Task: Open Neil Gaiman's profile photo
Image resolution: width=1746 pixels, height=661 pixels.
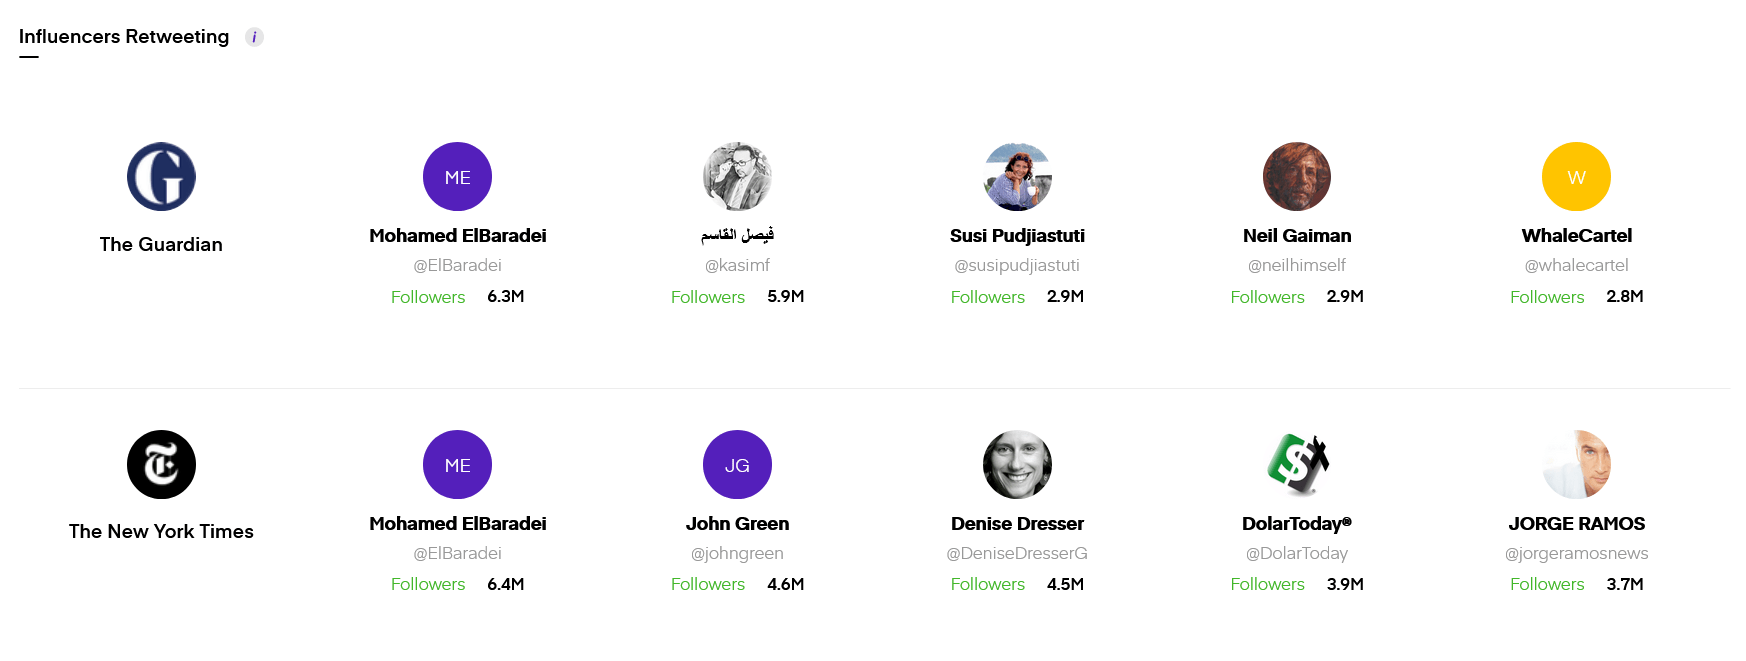Action: (1297, 177)
